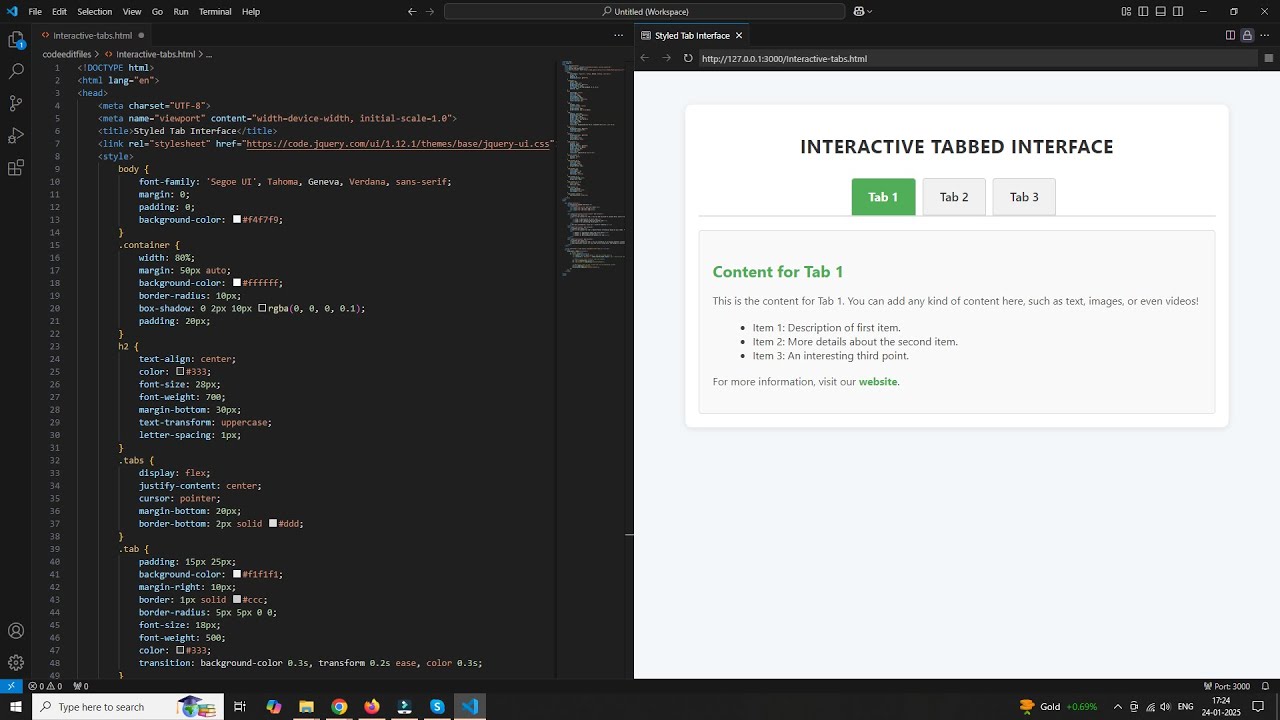Click the Type here to search taskbar box
This screenshot has width=1280, height=720.
[x=128, y=706]
